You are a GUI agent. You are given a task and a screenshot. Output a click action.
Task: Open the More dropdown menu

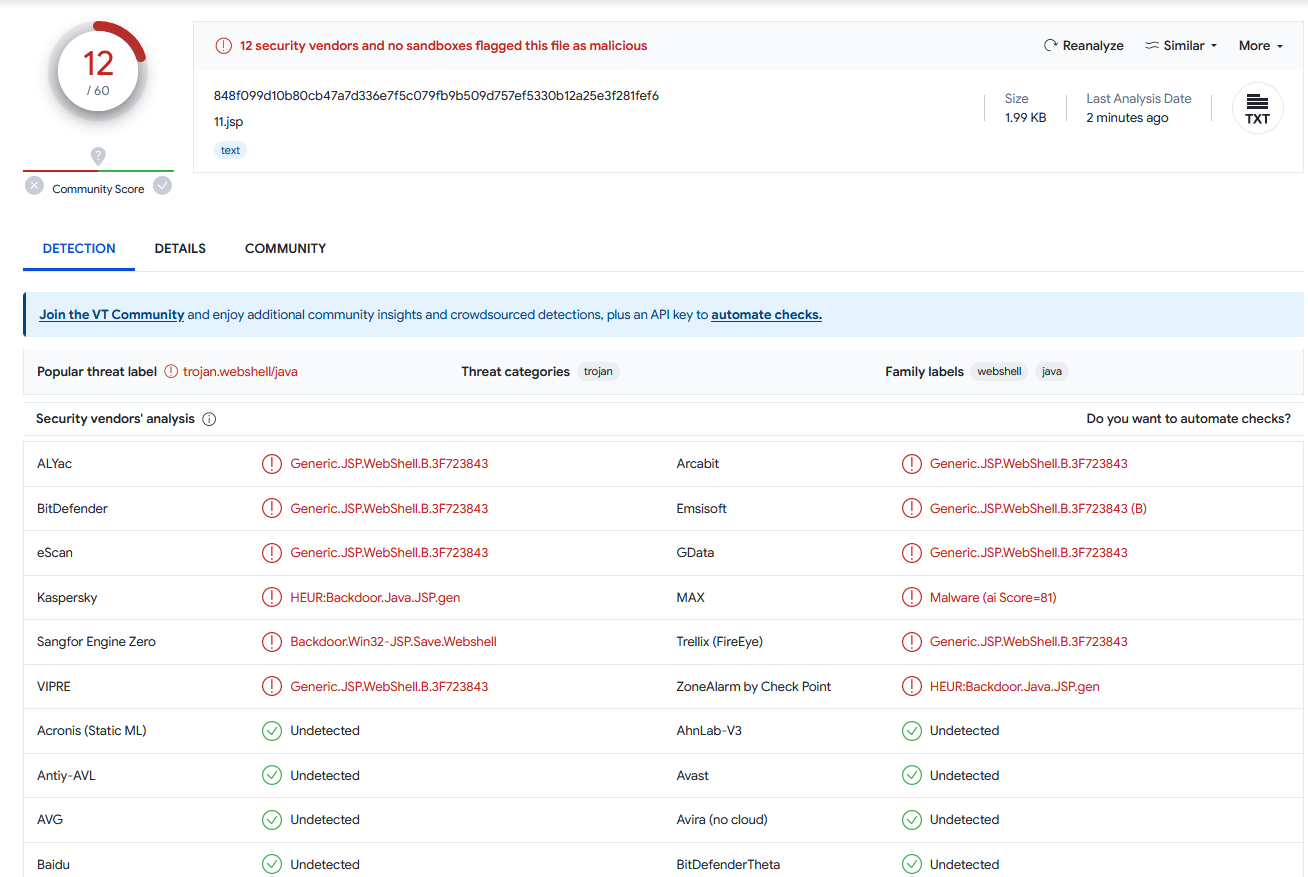pyautogui.click(x=1260, y=46)
